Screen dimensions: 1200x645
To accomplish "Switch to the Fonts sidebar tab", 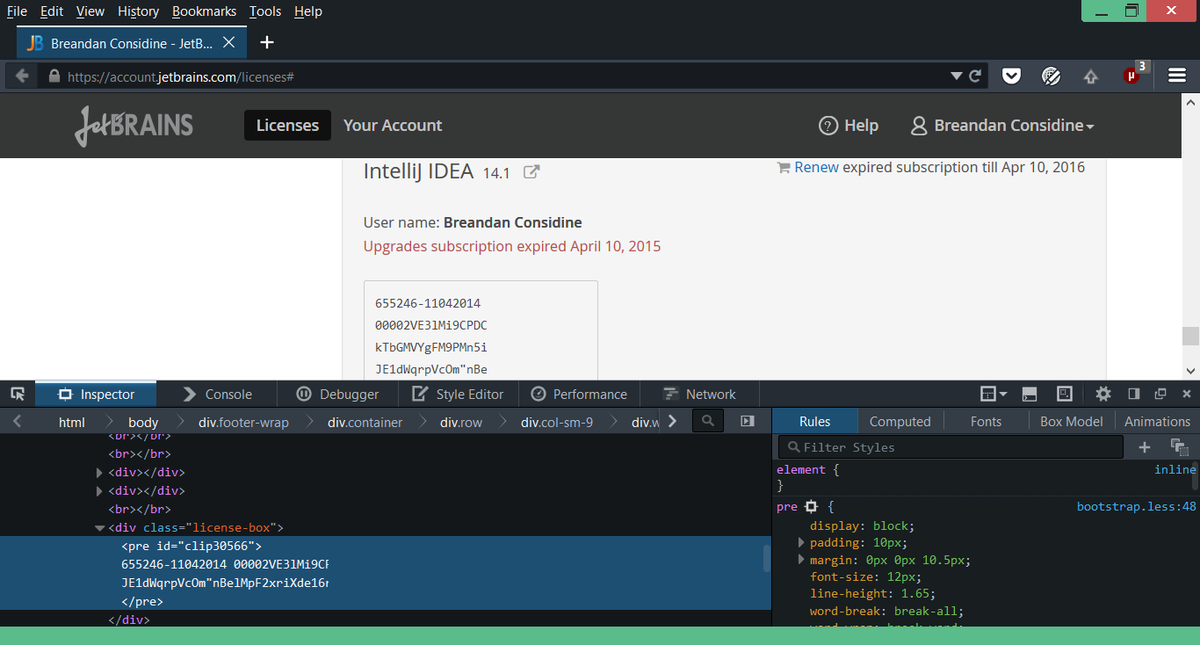I will click(x=986, y=422).
